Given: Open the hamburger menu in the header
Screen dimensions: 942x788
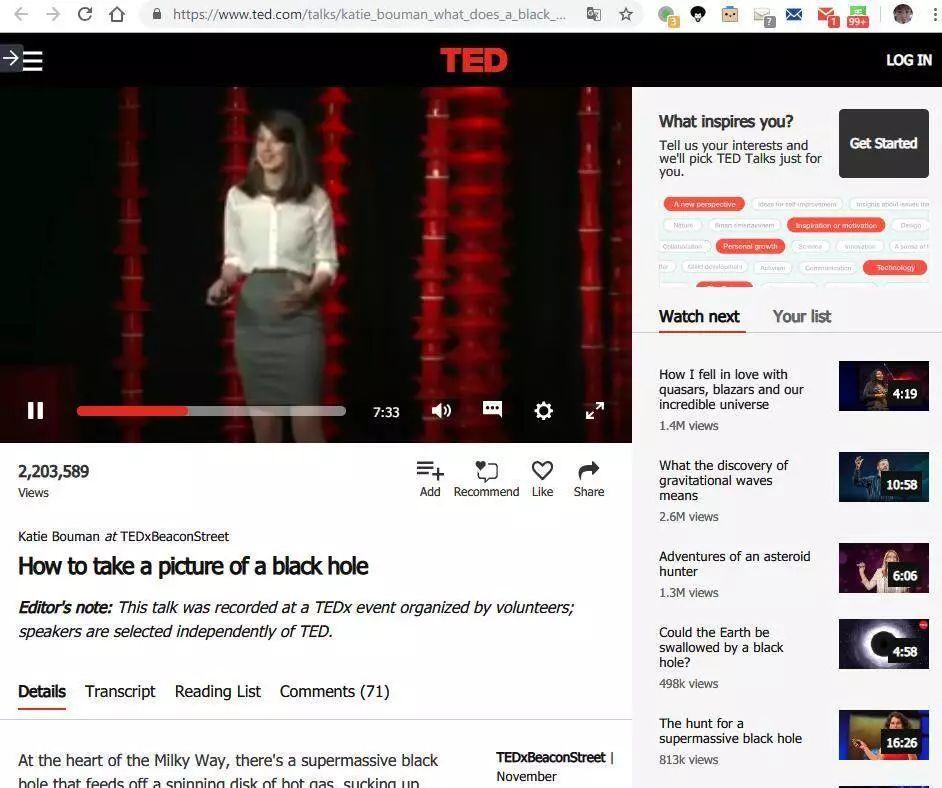Looking at the screenshot, I should (32, 61).
